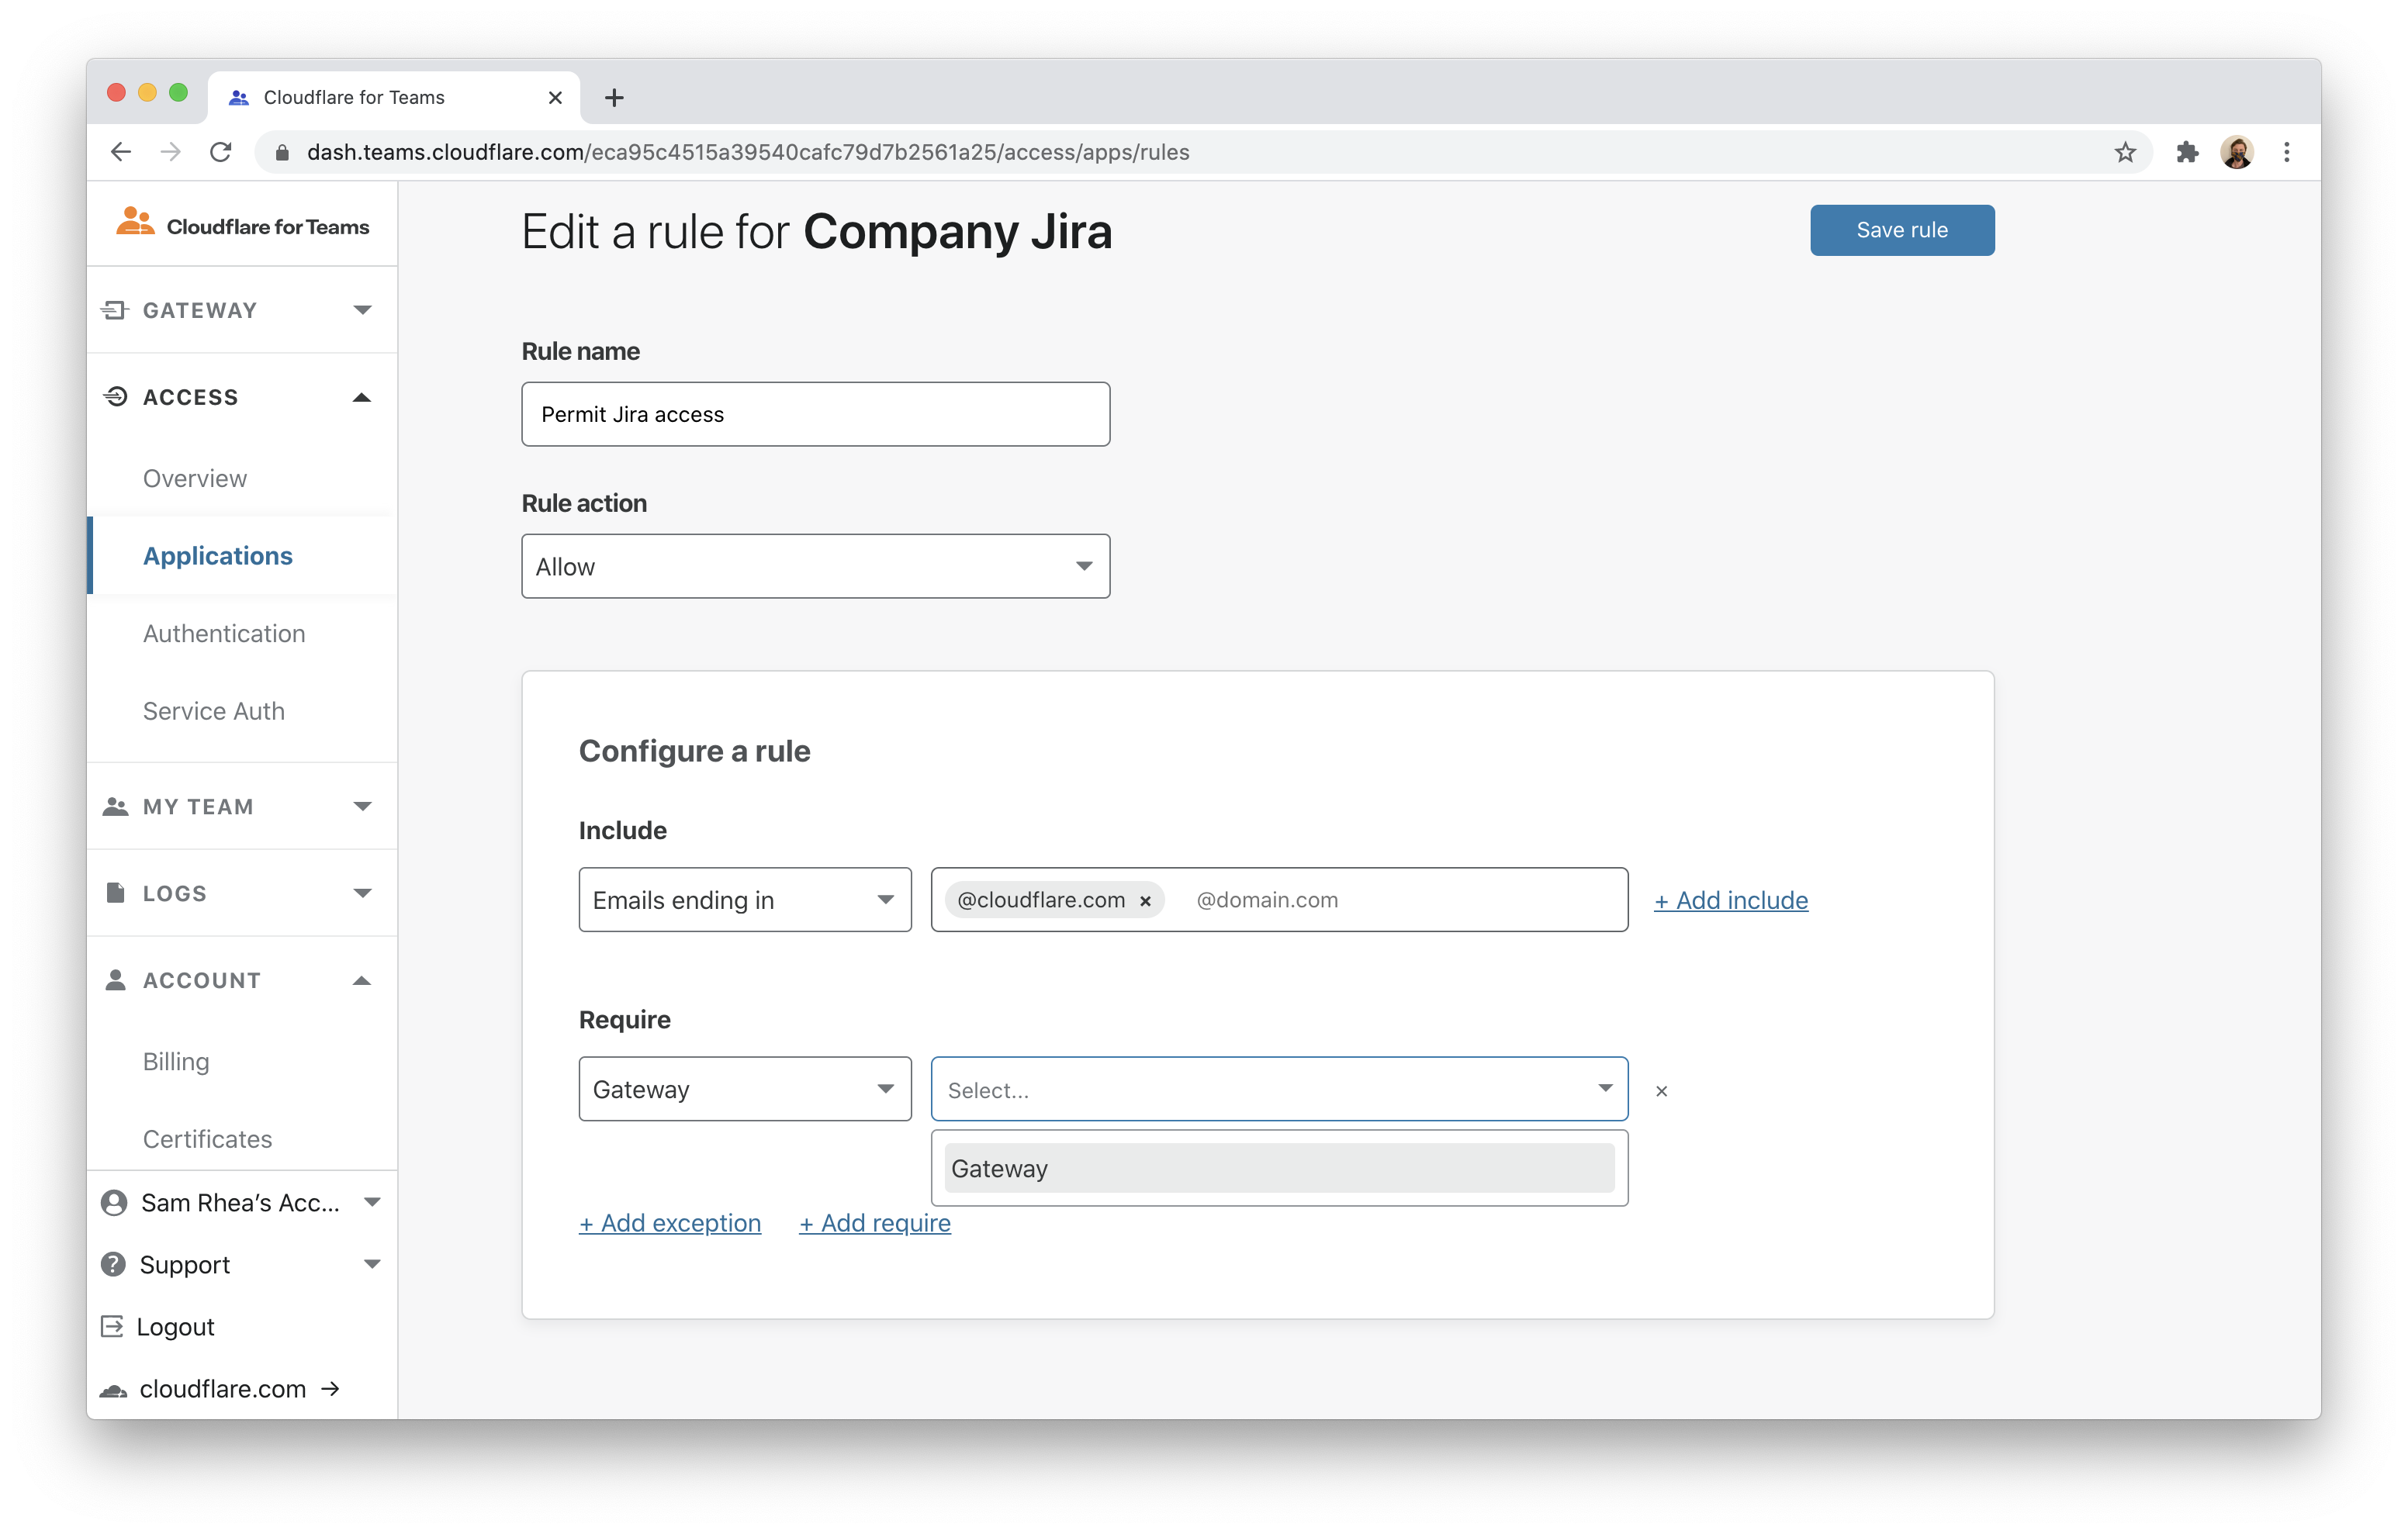Image resolution: width=2408 pixels, height=1534 pixels.
Task: Open the Rule action Allow dropdown
Action: pyautogui.click(x=815, y=567)
